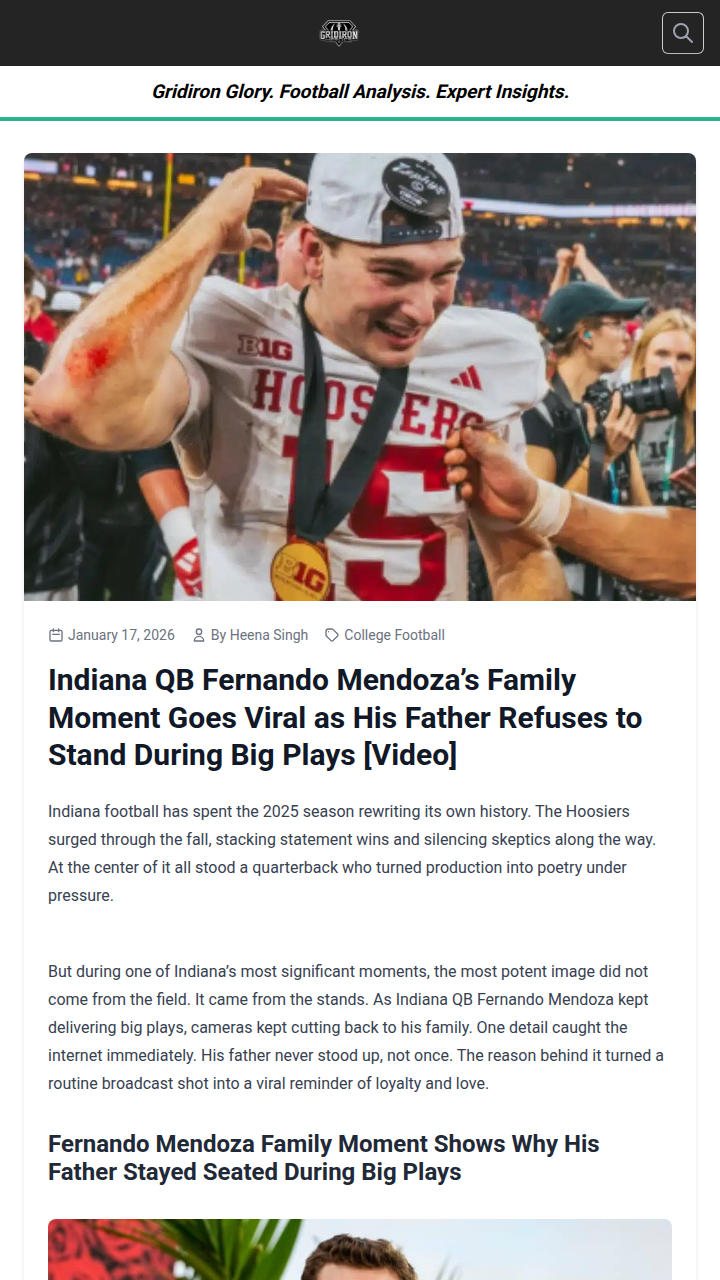The width and height of the screenshot is (720, 1280).
Task: Click the green divider under the tagline
Action: point(360,119)
